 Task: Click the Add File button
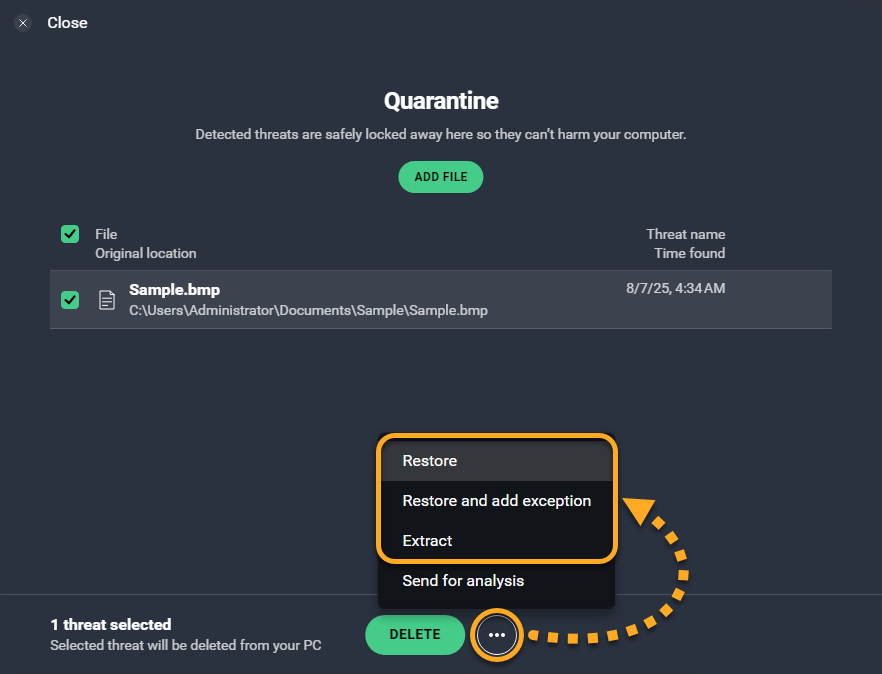tap(441, 177)
